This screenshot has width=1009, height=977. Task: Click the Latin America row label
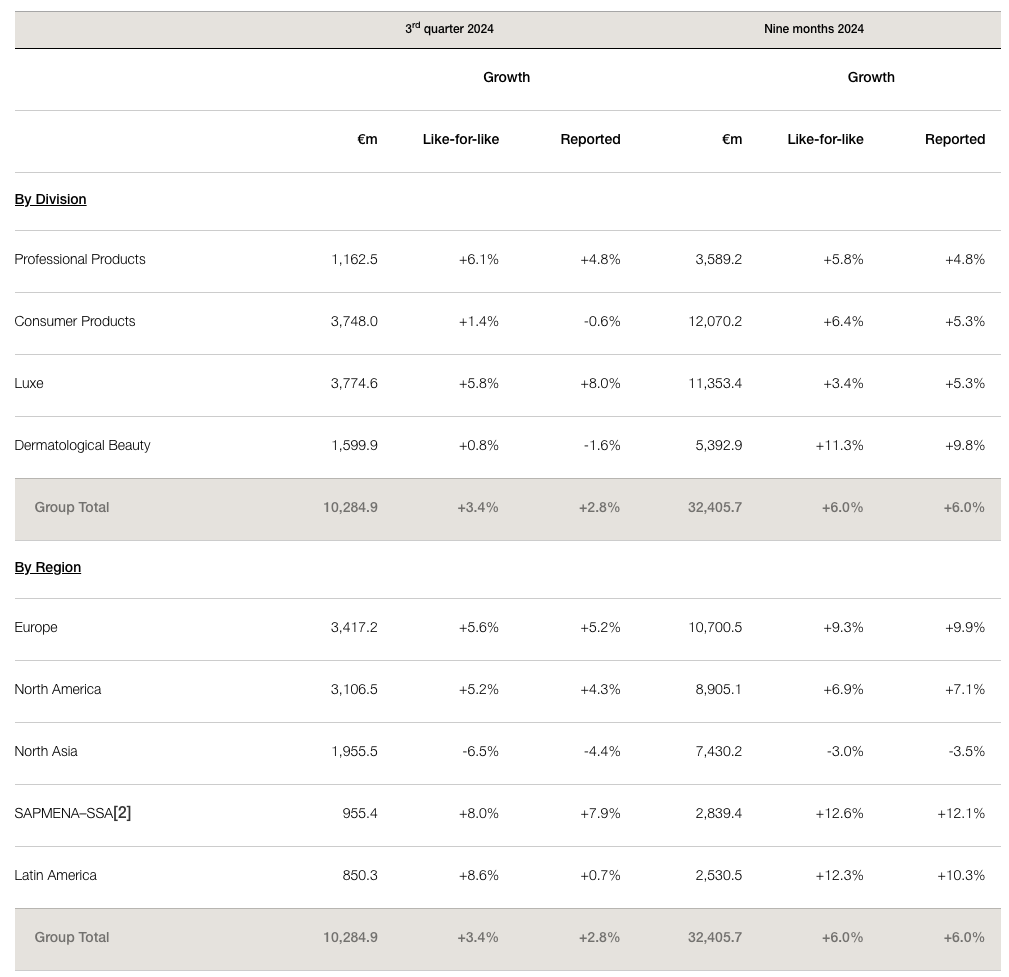click(x=56, y=875)
